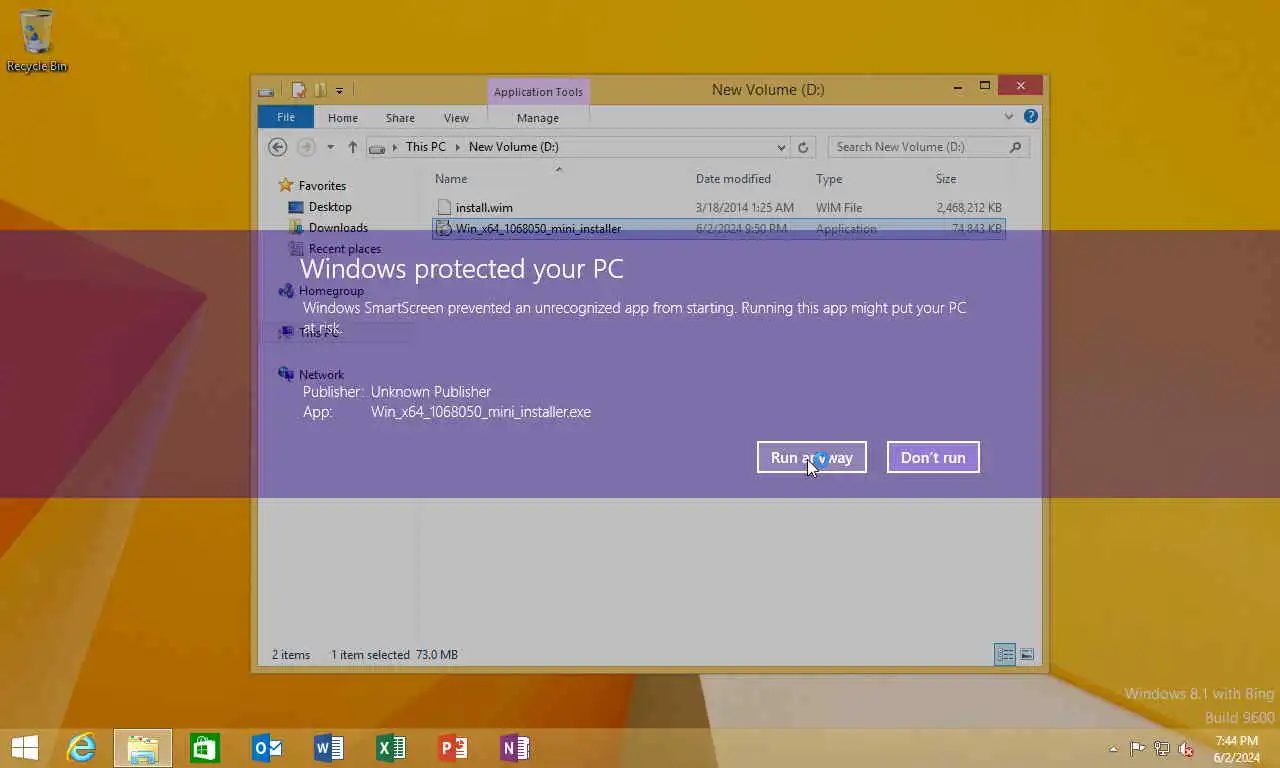Click the Run anyway button
Image resolution: width=1280 pixels, height=768 pixels.
coord(812,457)
